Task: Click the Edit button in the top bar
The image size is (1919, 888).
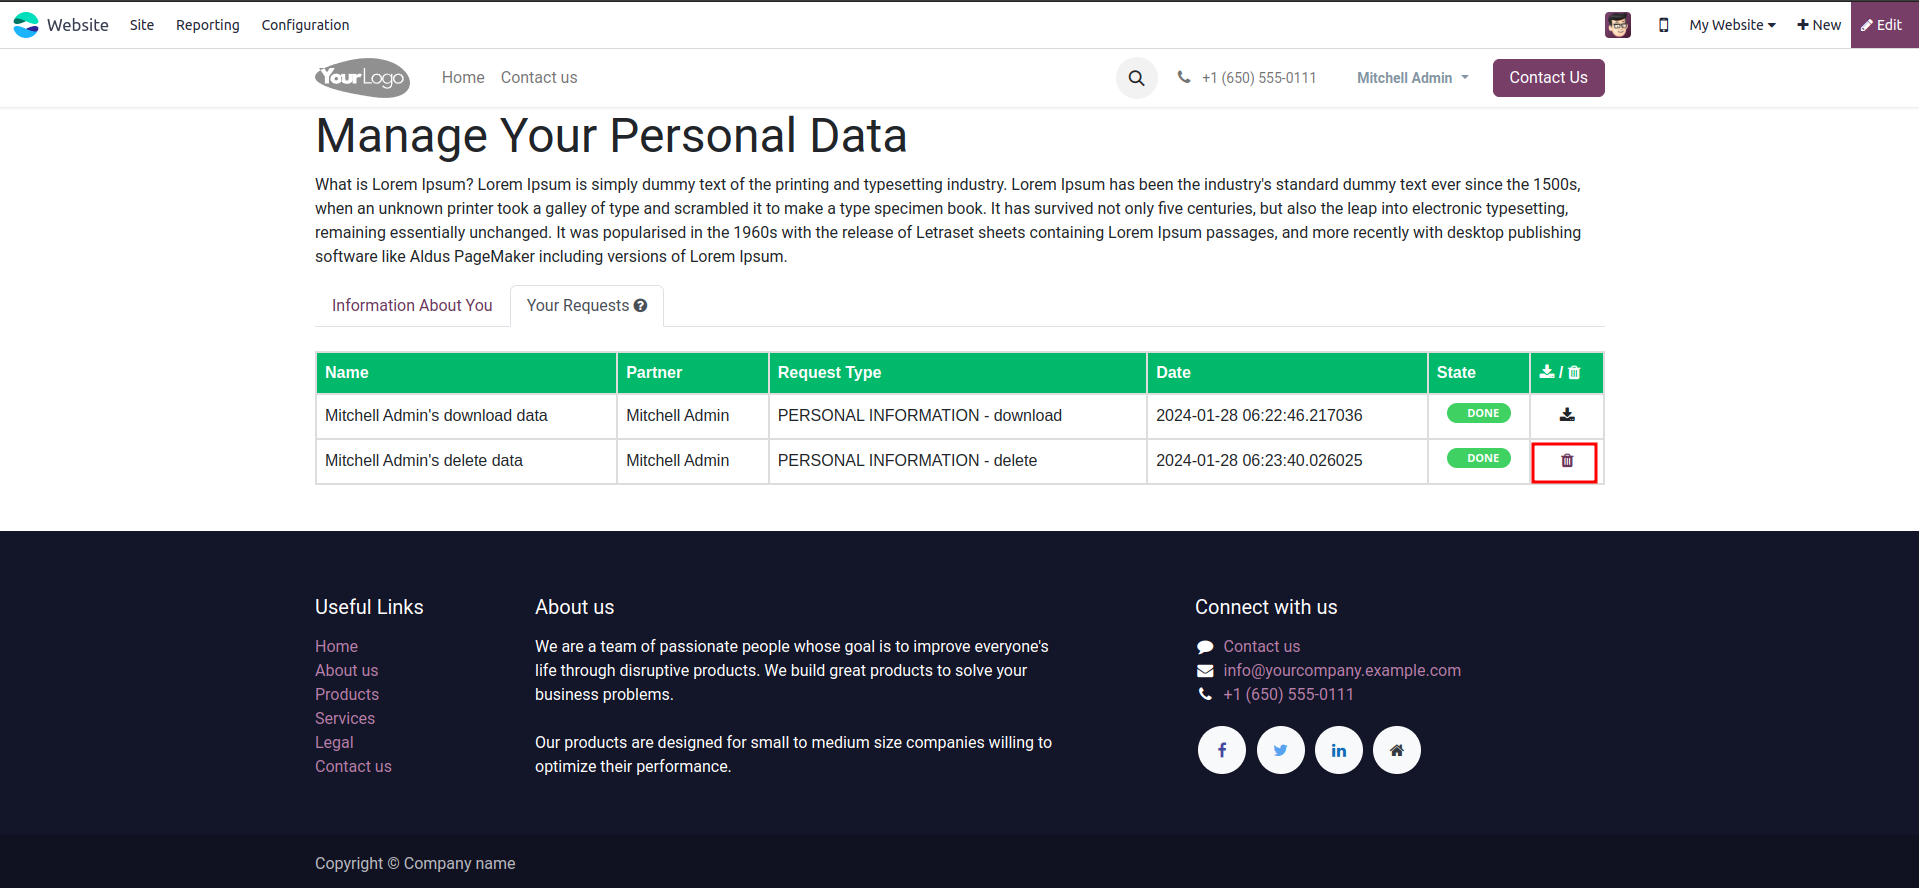Action: pos(1882,25)
